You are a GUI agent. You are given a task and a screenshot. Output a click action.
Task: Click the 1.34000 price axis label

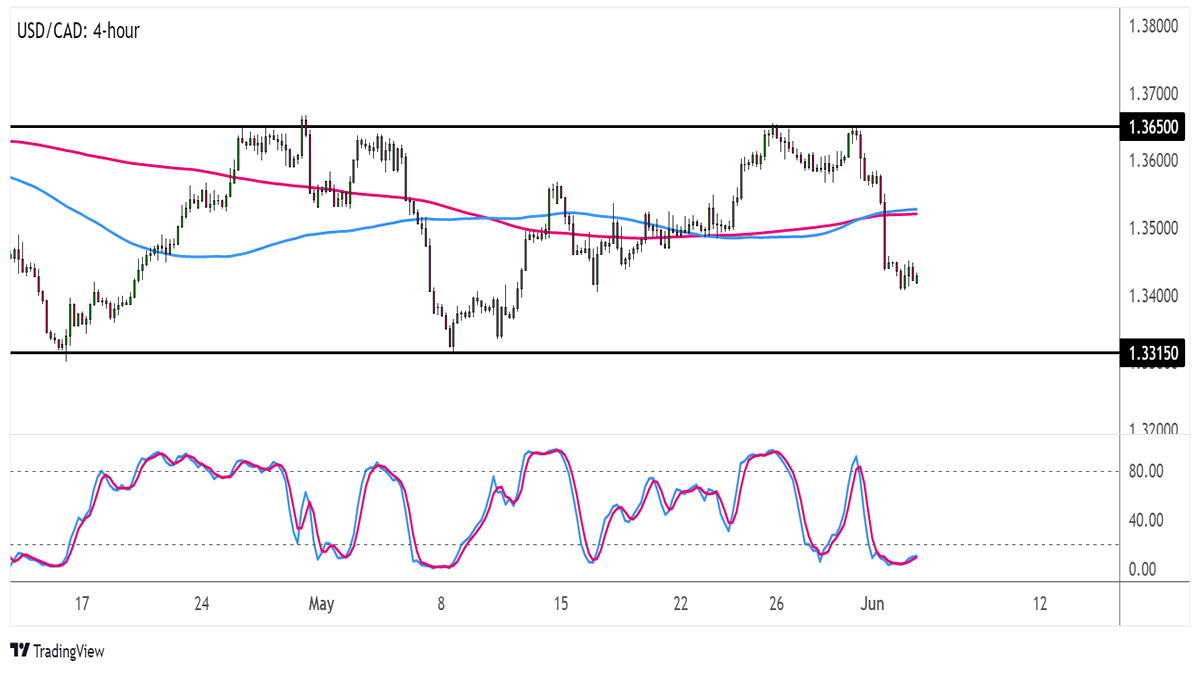[x=1156, y=296]
